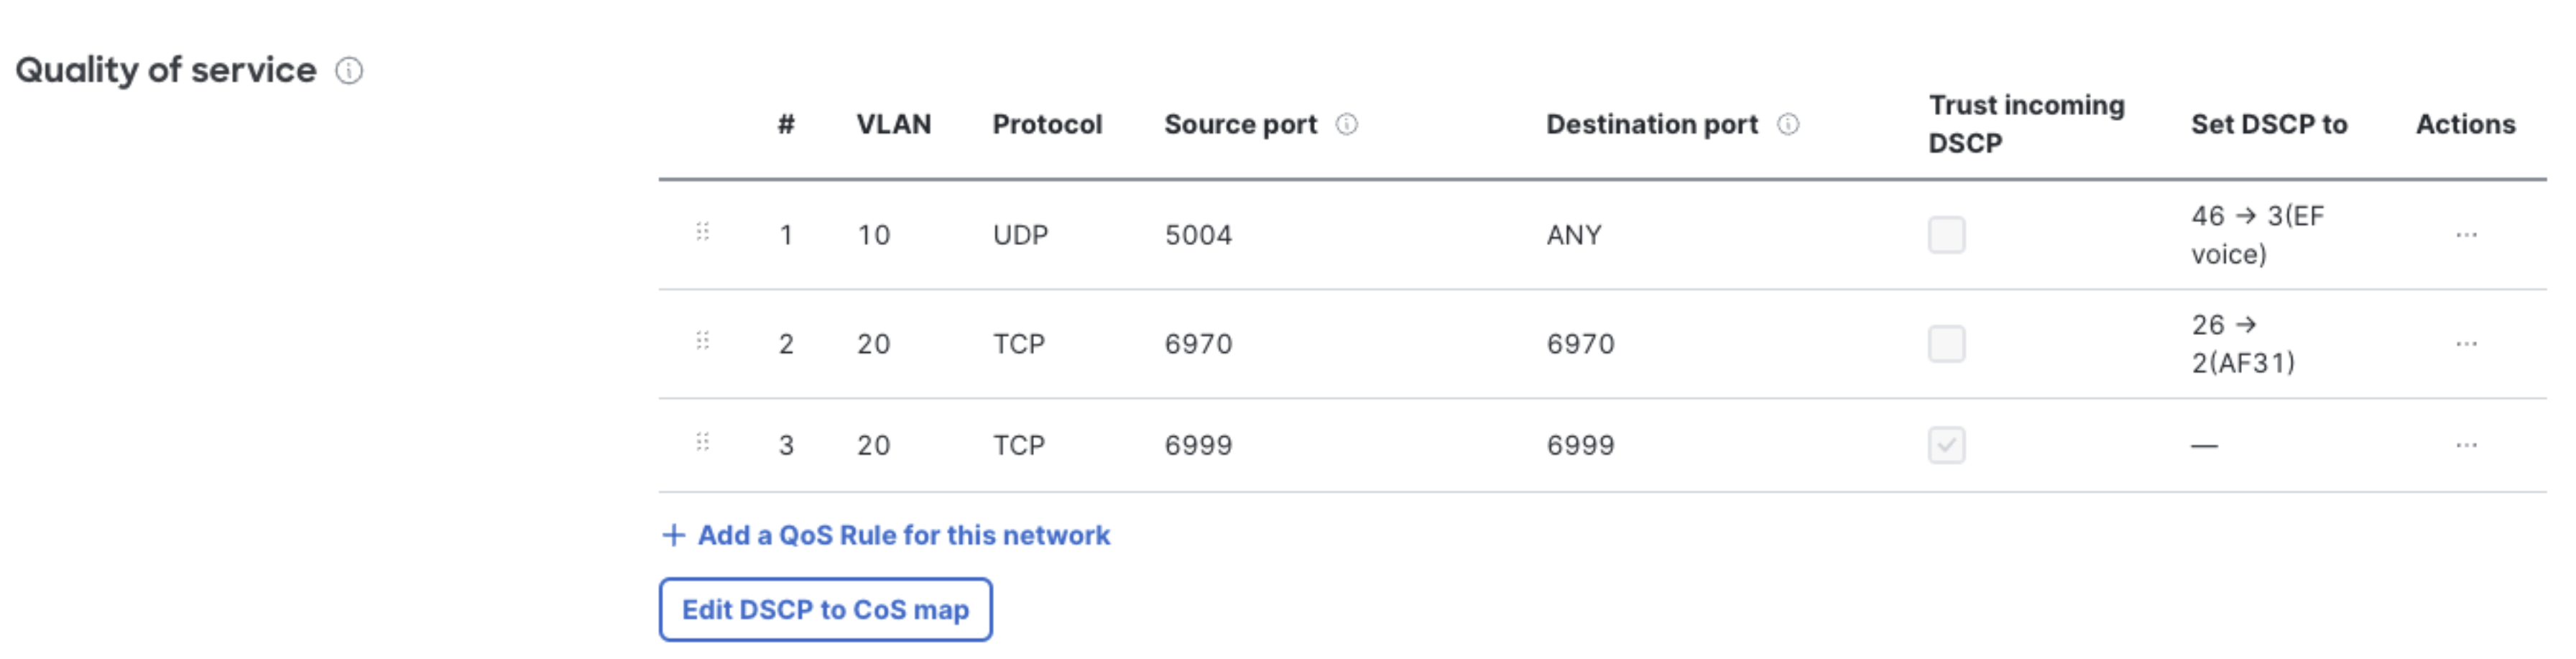2576x659 pixels.
Task: Toggle Trust incoming DSCP for UDP 5004 rule
Action: click(x=1946, y=235)
